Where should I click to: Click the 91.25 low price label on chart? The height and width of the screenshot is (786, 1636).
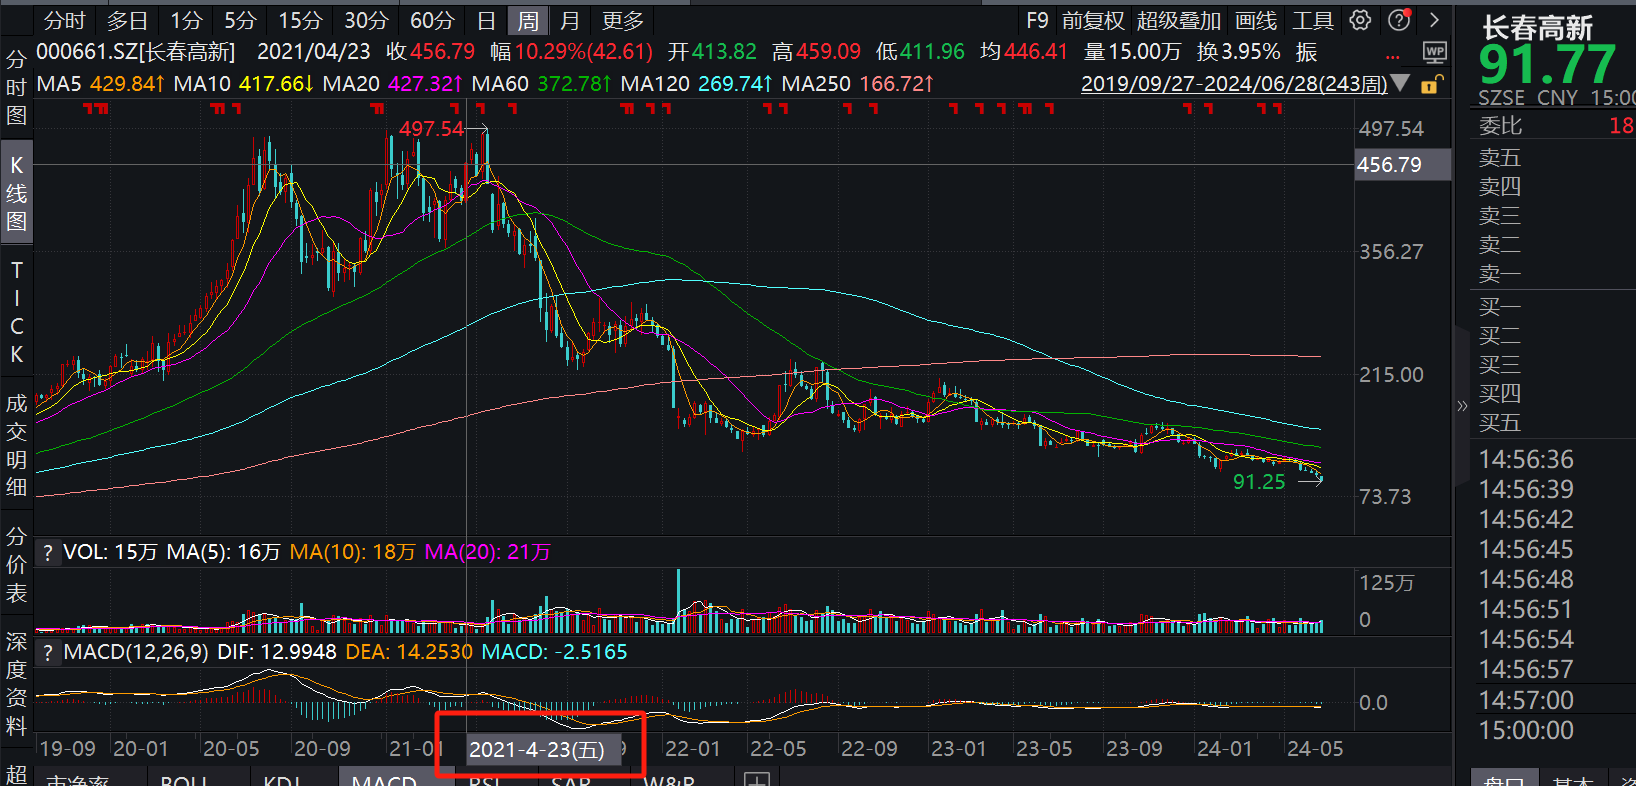1258,482
